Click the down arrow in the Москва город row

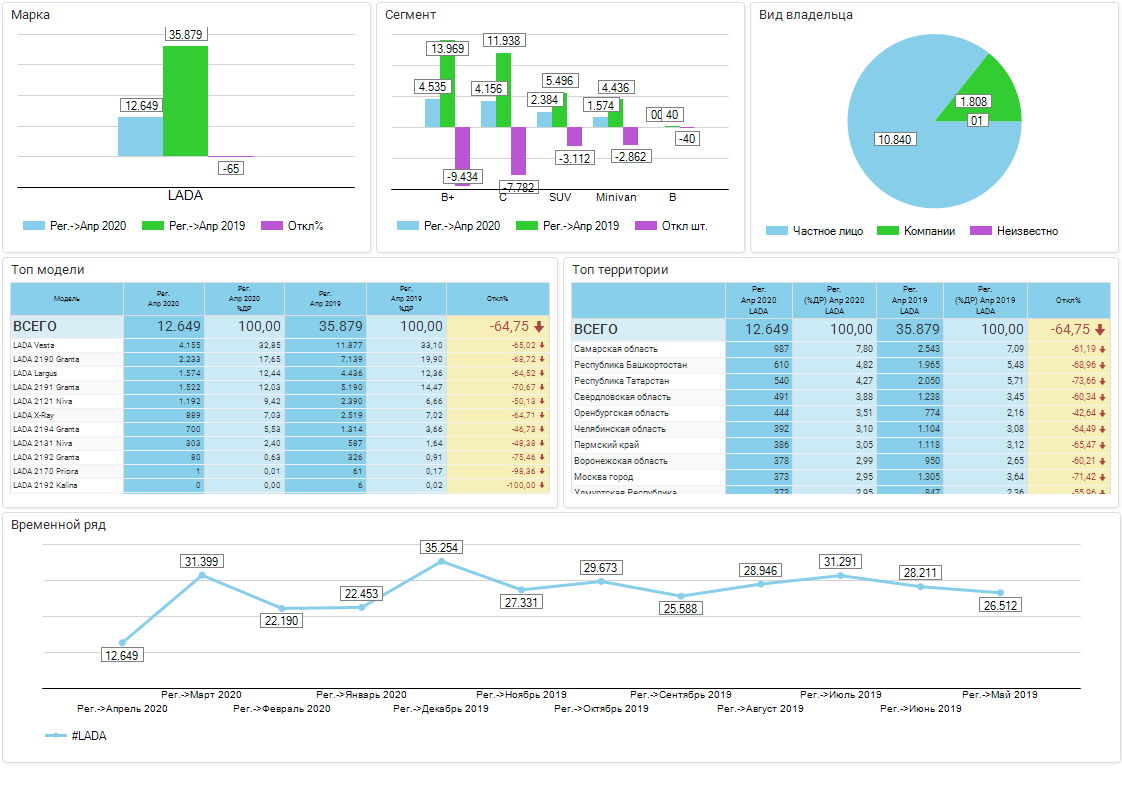pos(1103,477)
